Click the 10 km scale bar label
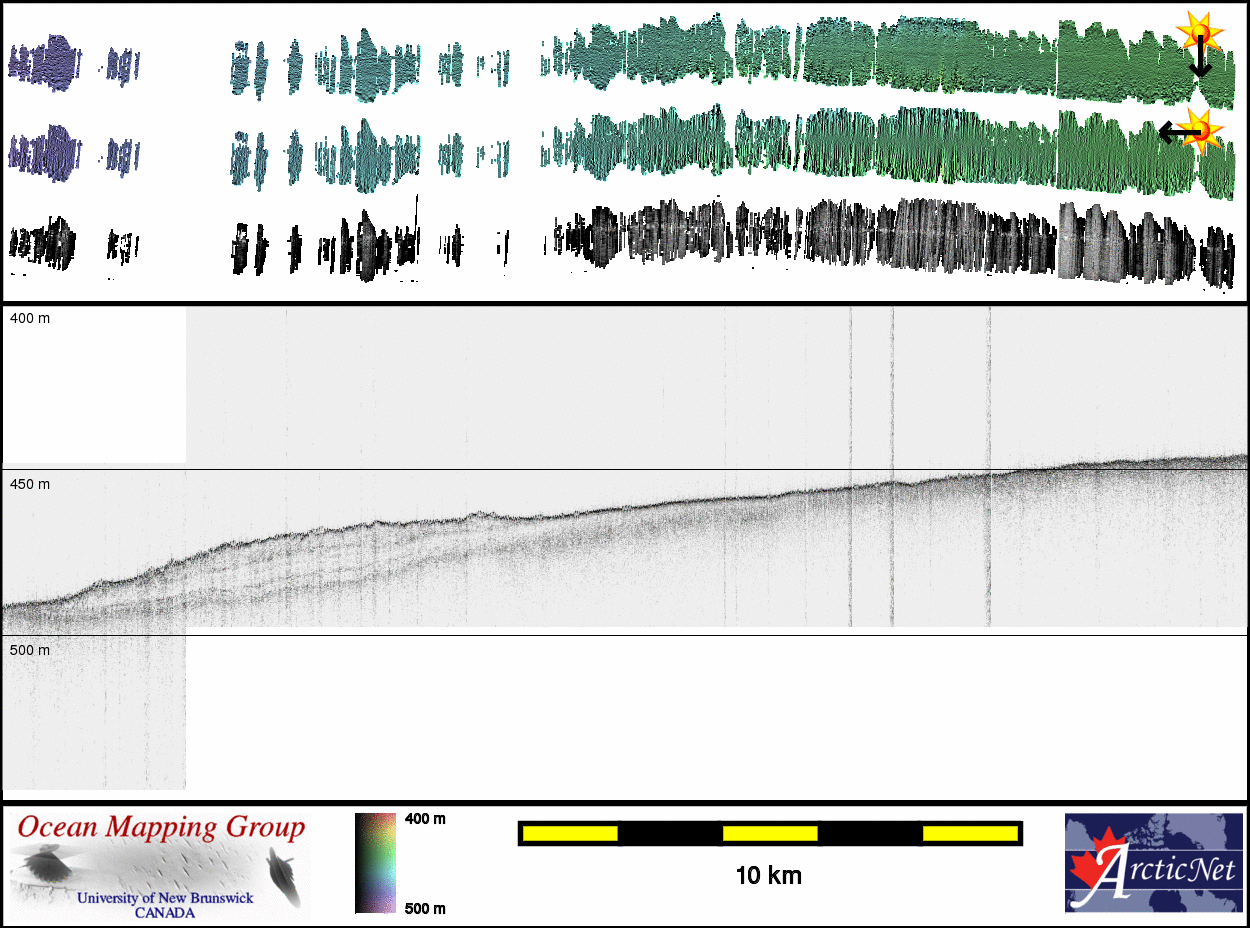 point(768,877)
